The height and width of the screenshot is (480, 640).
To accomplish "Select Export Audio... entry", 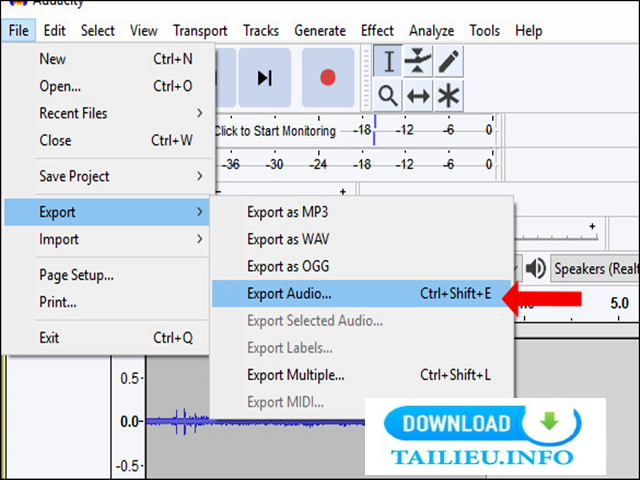I will pos(362,293).
